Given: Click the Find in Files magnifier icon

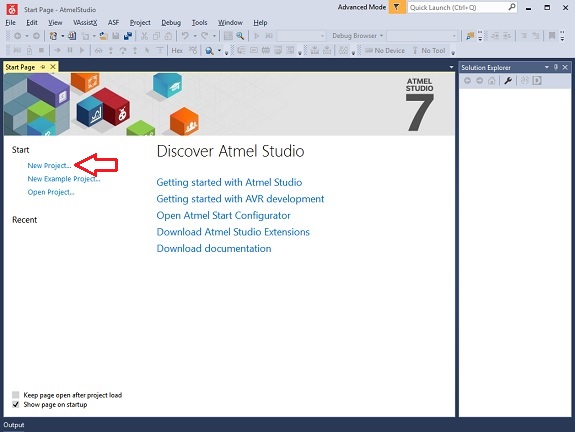Looking at the screenshot, I should click(240, 36).
